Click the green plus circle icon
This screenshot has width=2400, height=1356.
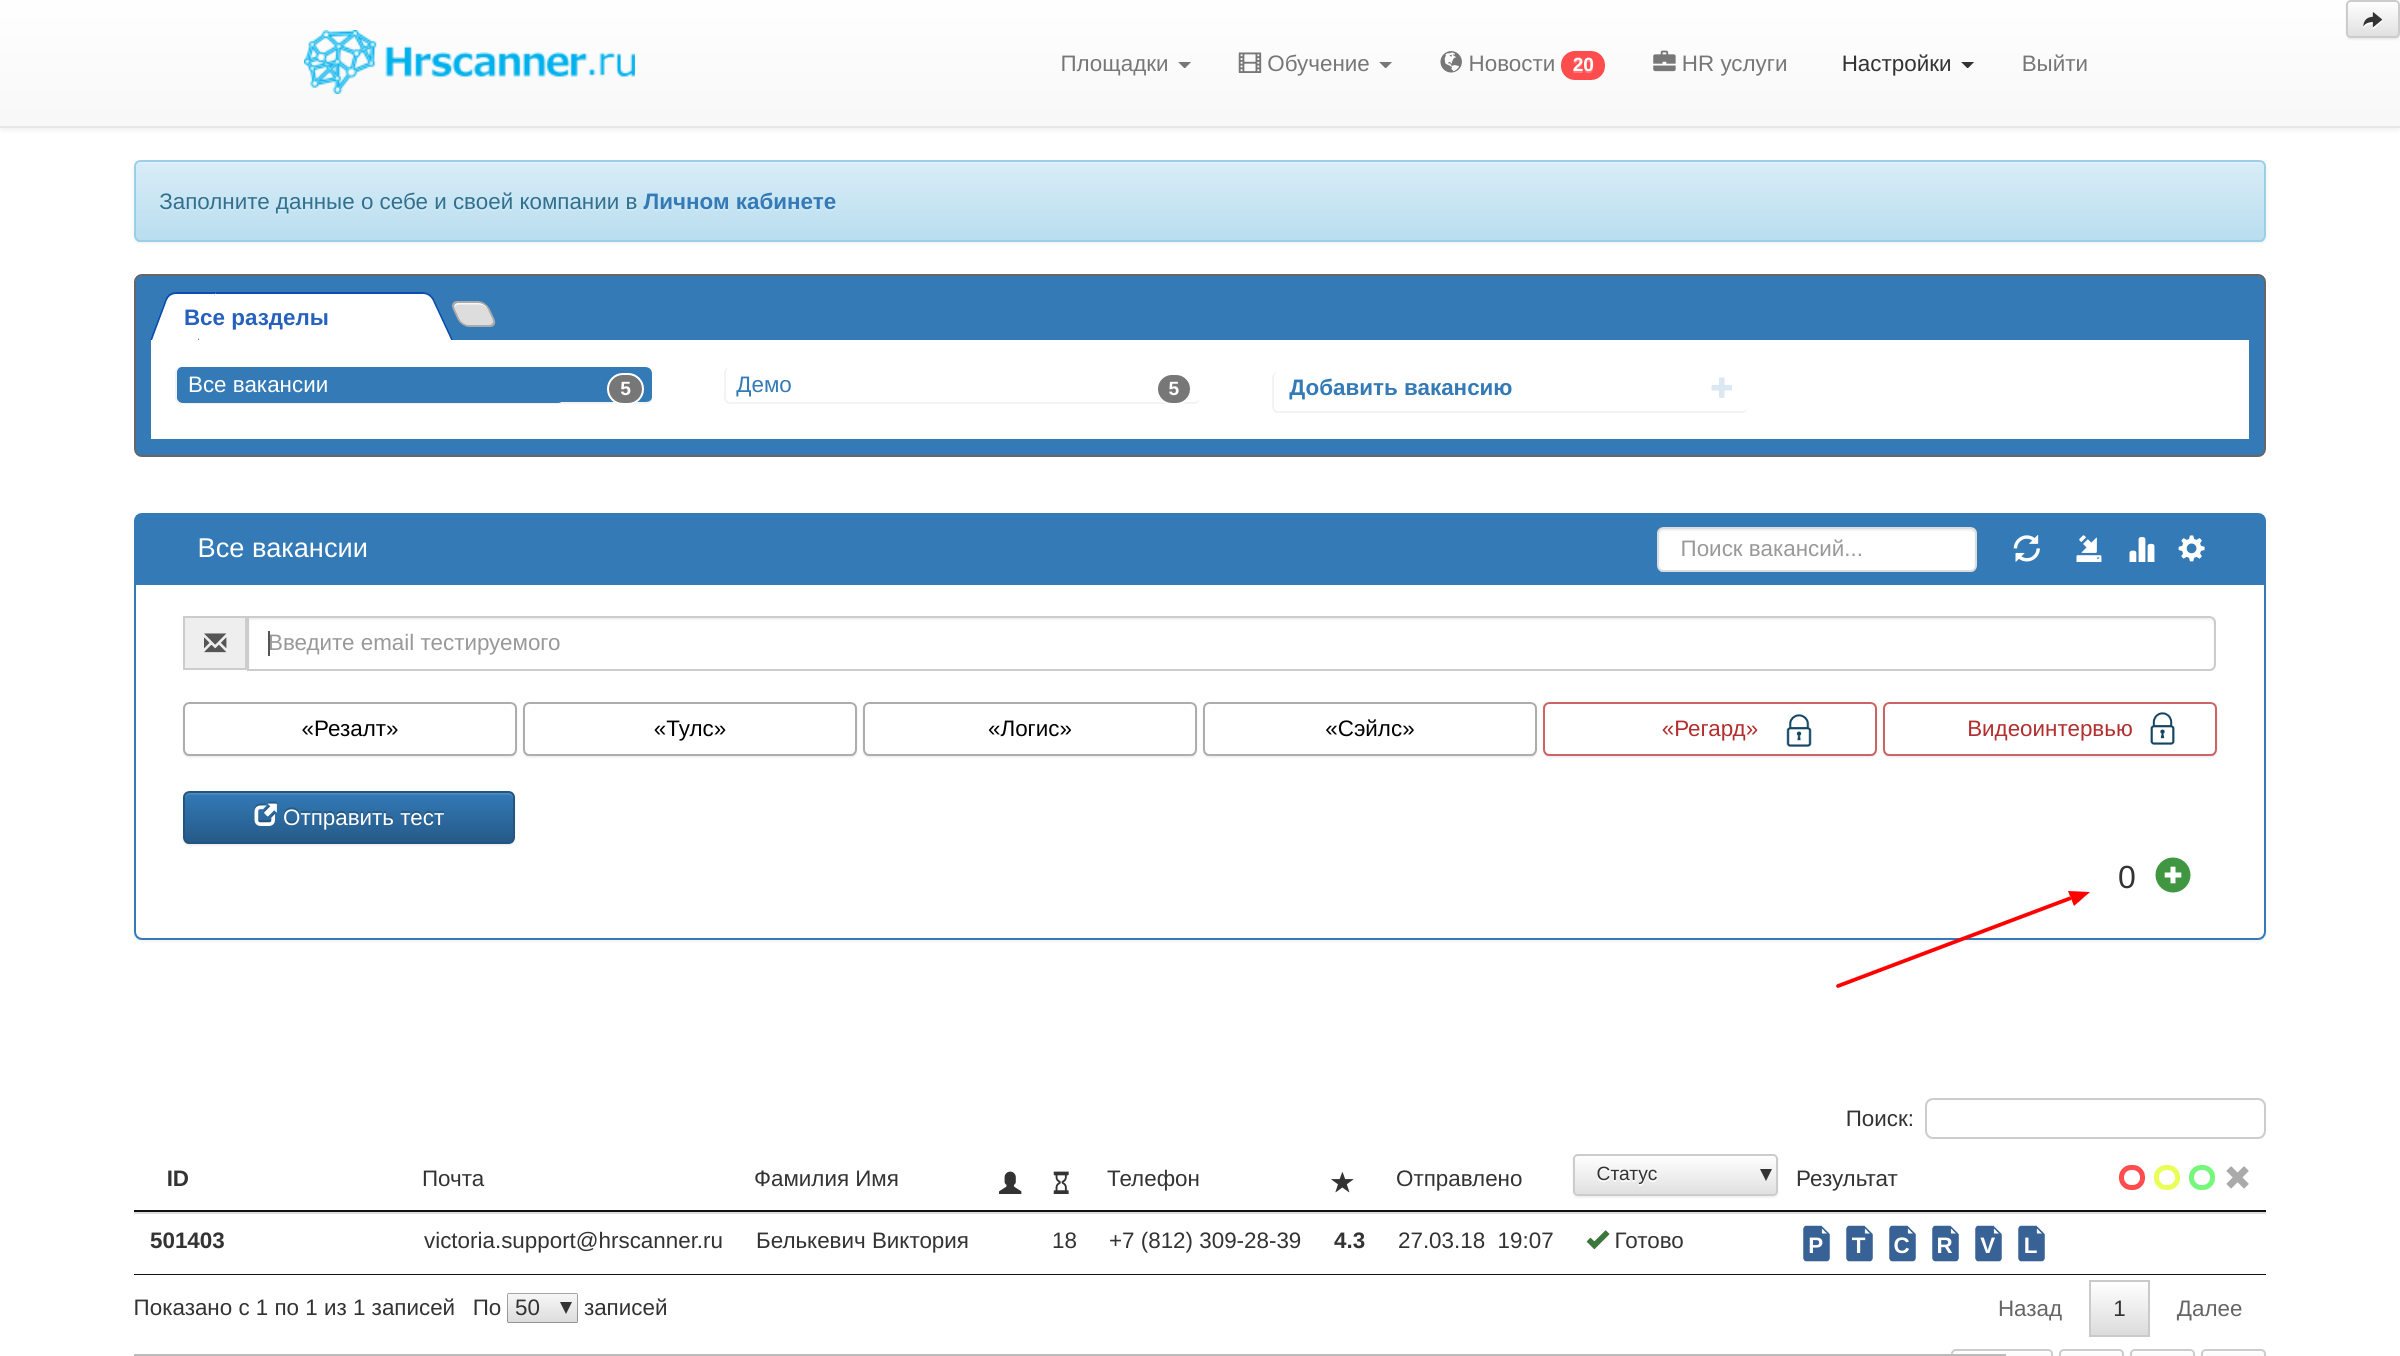[2173, 875]
